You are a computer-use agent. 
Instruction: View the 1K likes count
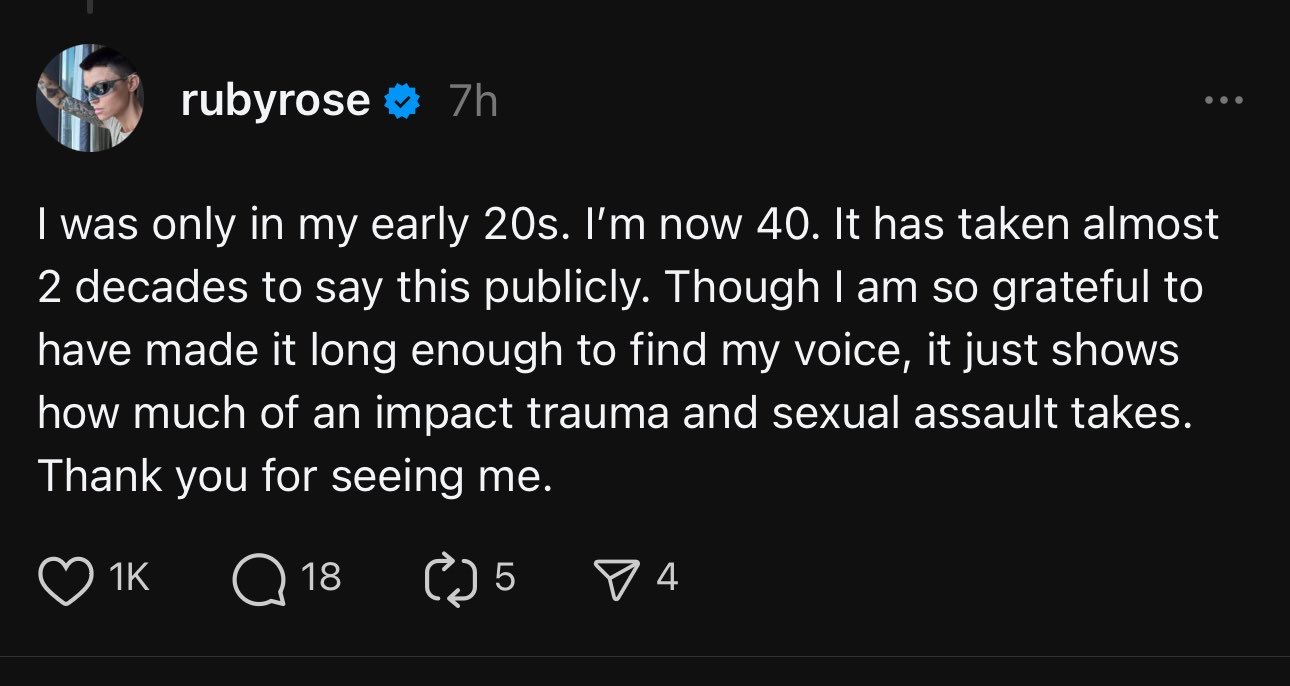click(127, 577)
